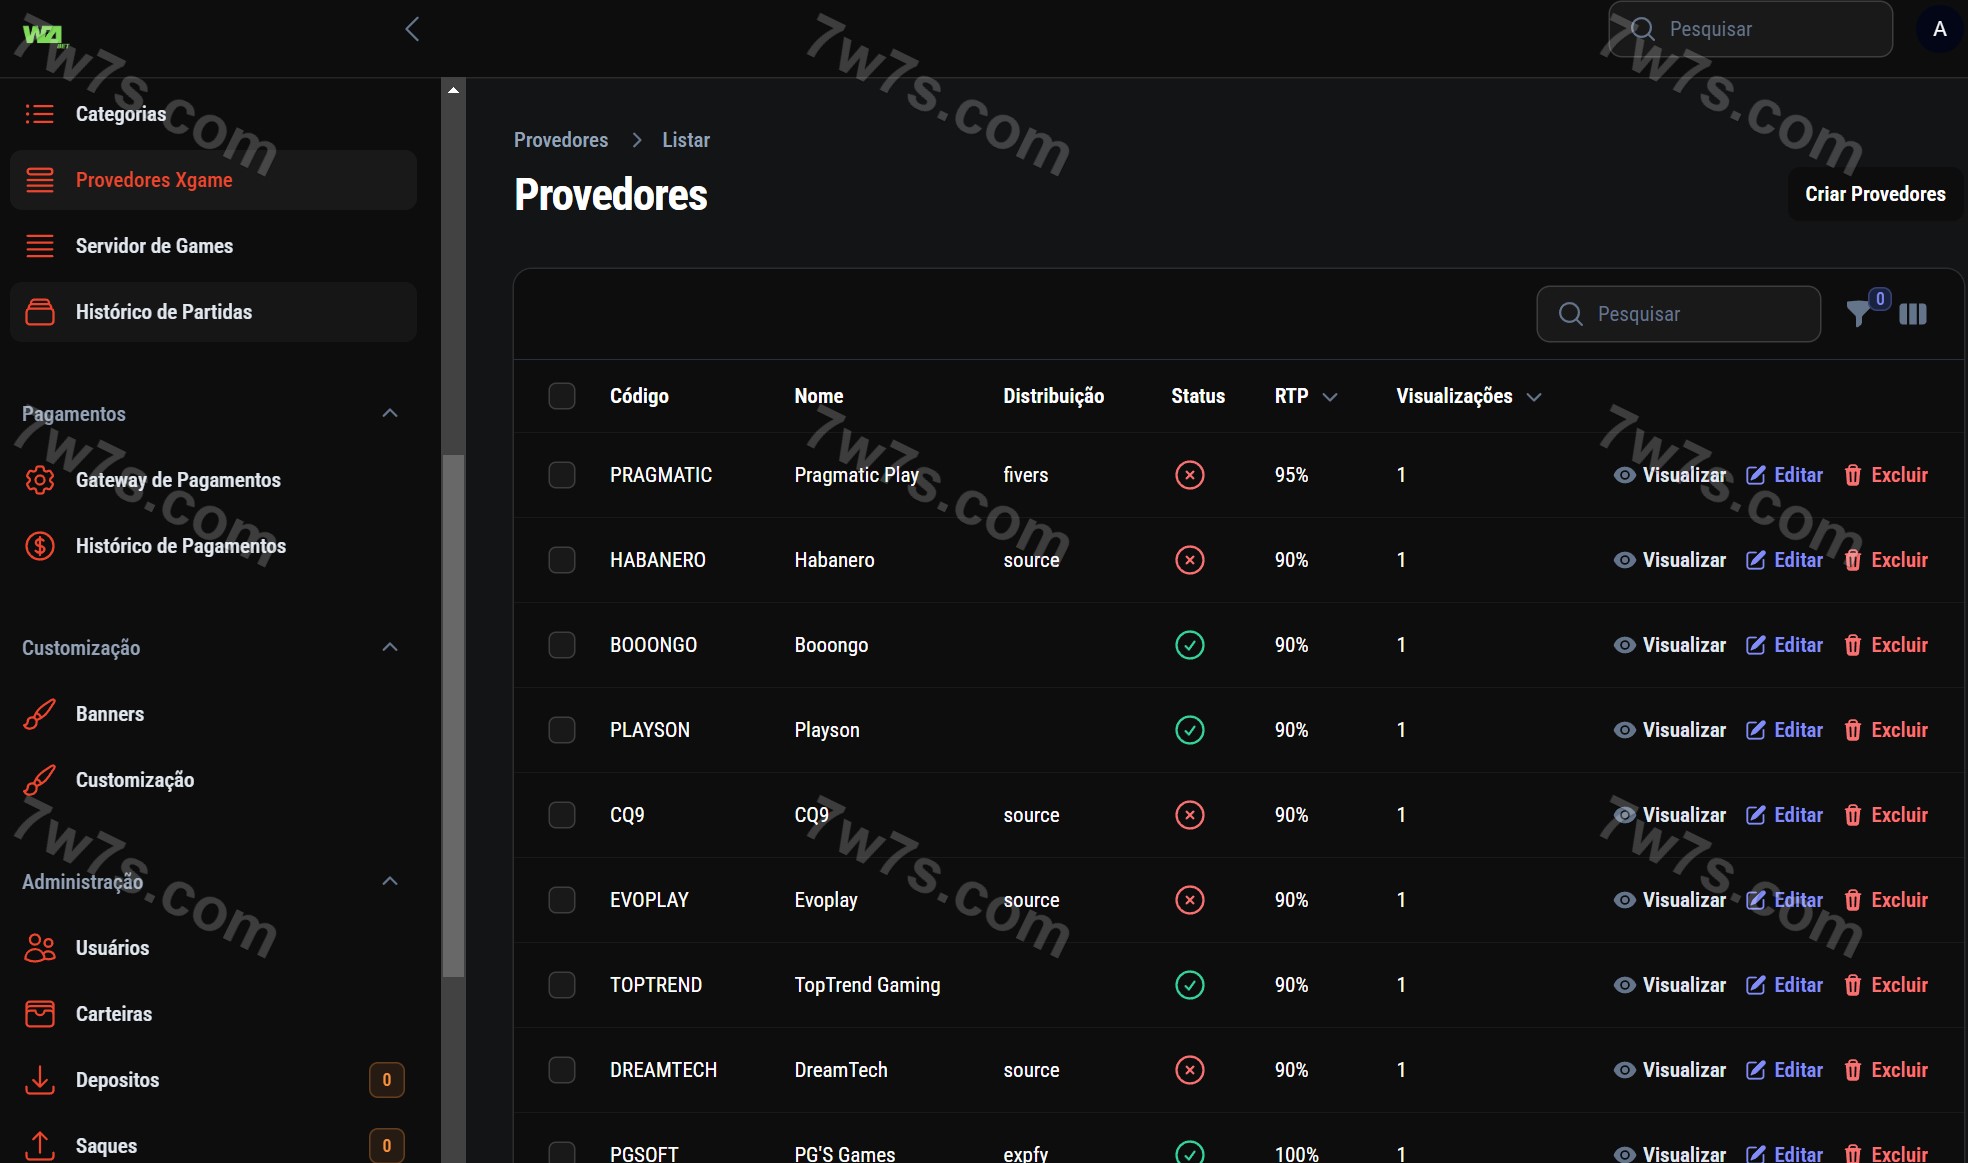
Task: Click the red status icon for CQ9
Action: [1189, 815]
